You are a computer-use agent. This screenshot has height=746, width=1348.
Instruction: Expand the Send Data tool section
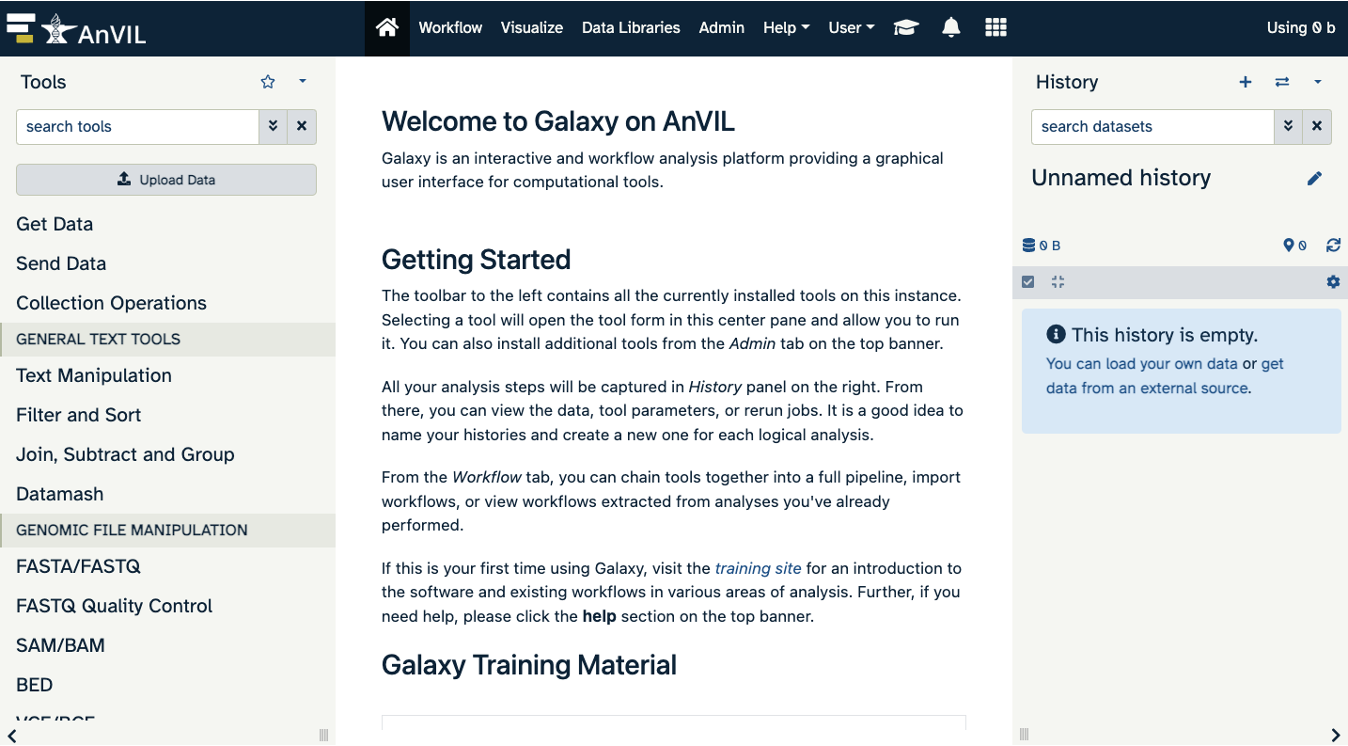[x=61, y=264]
